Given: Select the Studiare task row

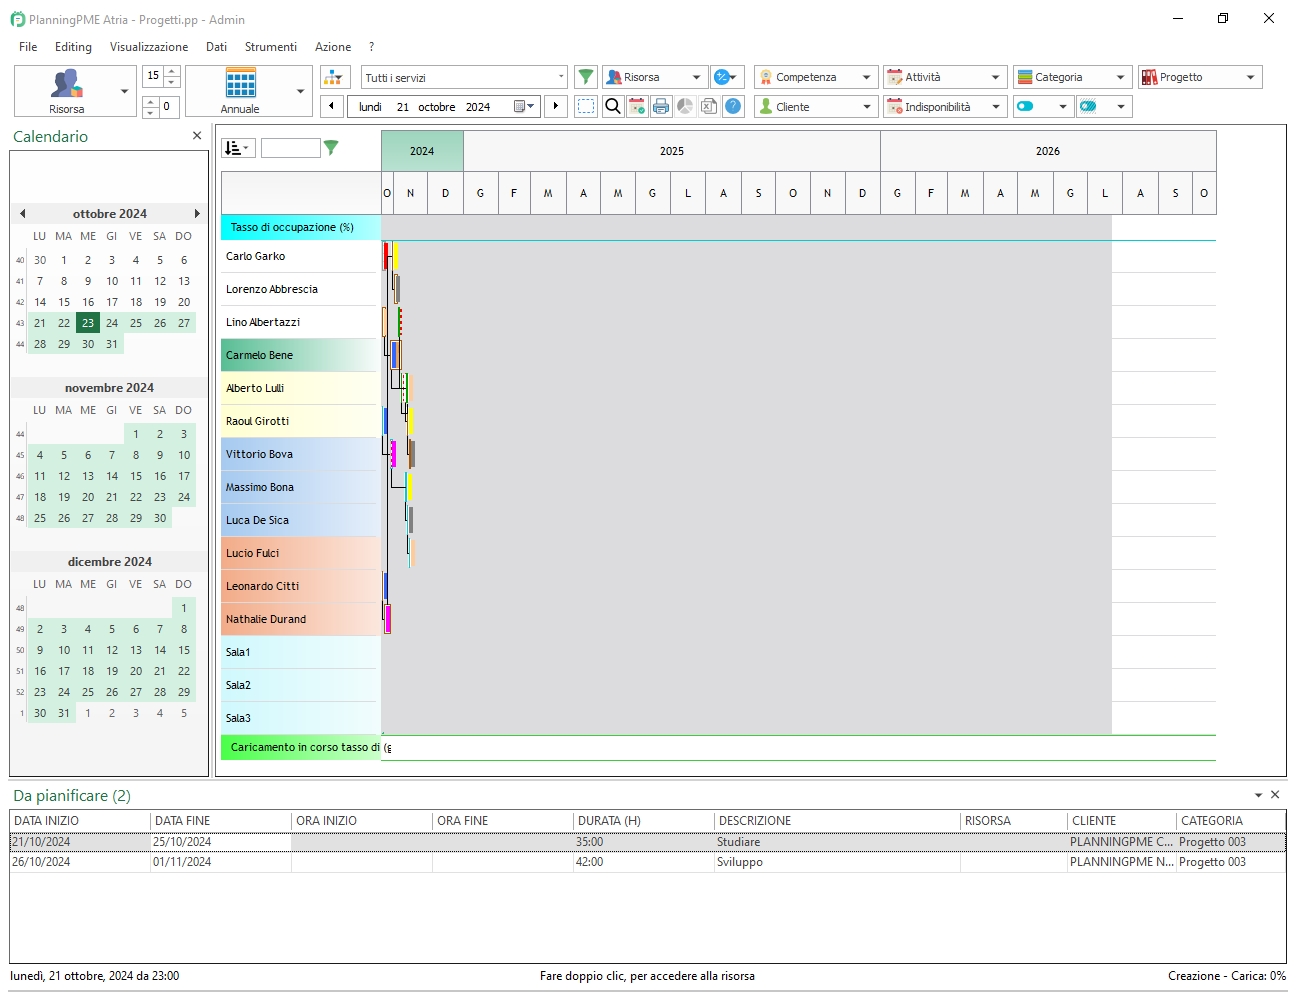Looking at the screenshot, I should click(648, 842).
